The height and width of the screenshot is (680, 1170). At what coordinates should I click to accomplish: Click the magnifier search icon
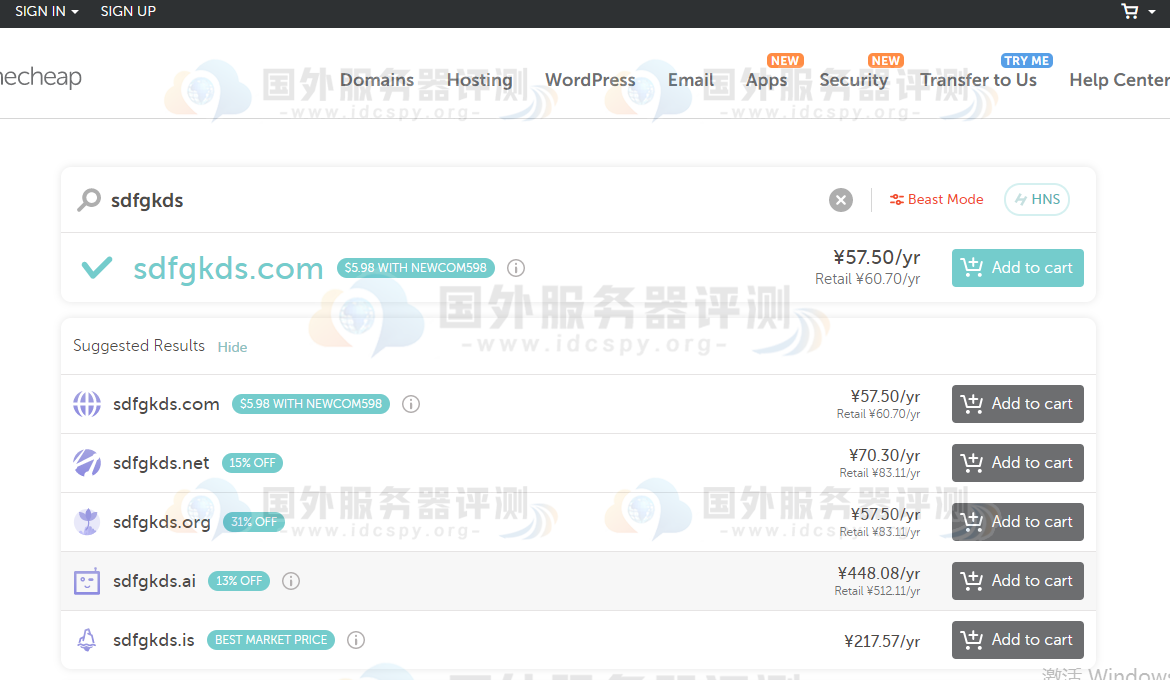(x=89, y=200)
